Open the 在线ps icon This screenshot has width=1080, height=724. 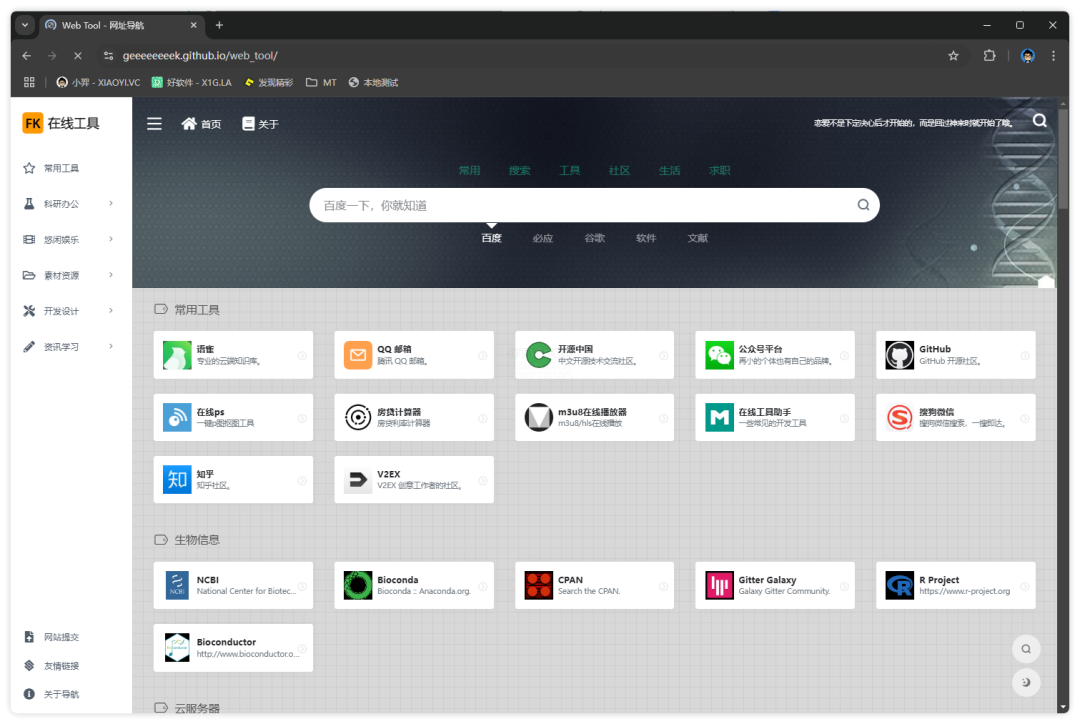[177, 417]
